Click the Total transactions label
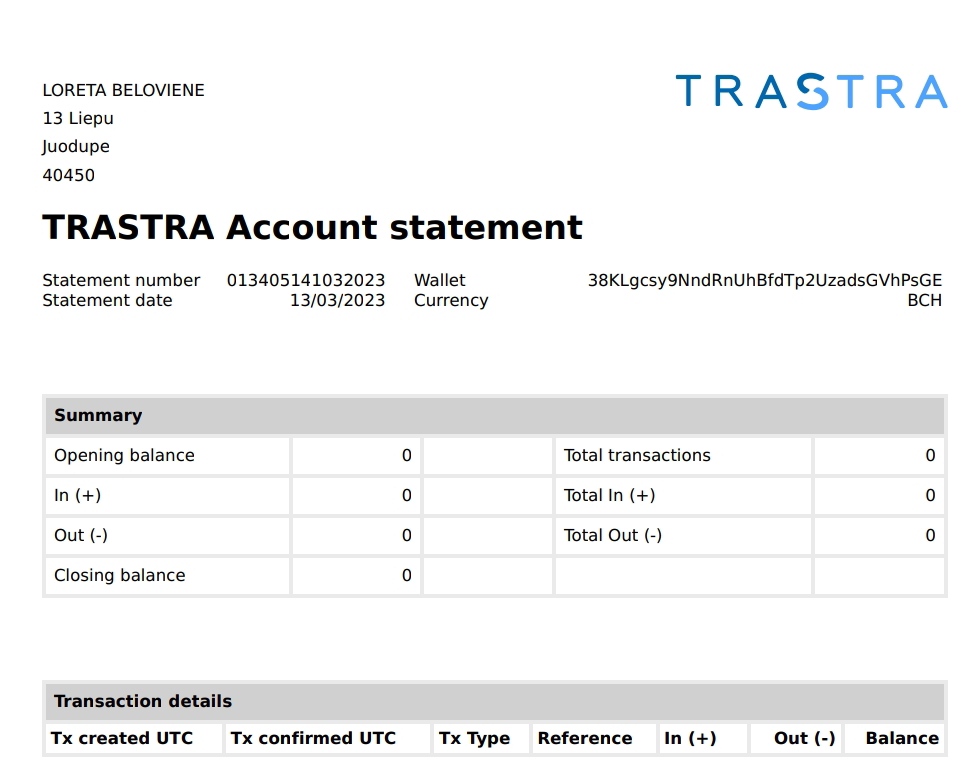Image resolution: width=969 pixels, height=771 pixels. tap(637, 455)
